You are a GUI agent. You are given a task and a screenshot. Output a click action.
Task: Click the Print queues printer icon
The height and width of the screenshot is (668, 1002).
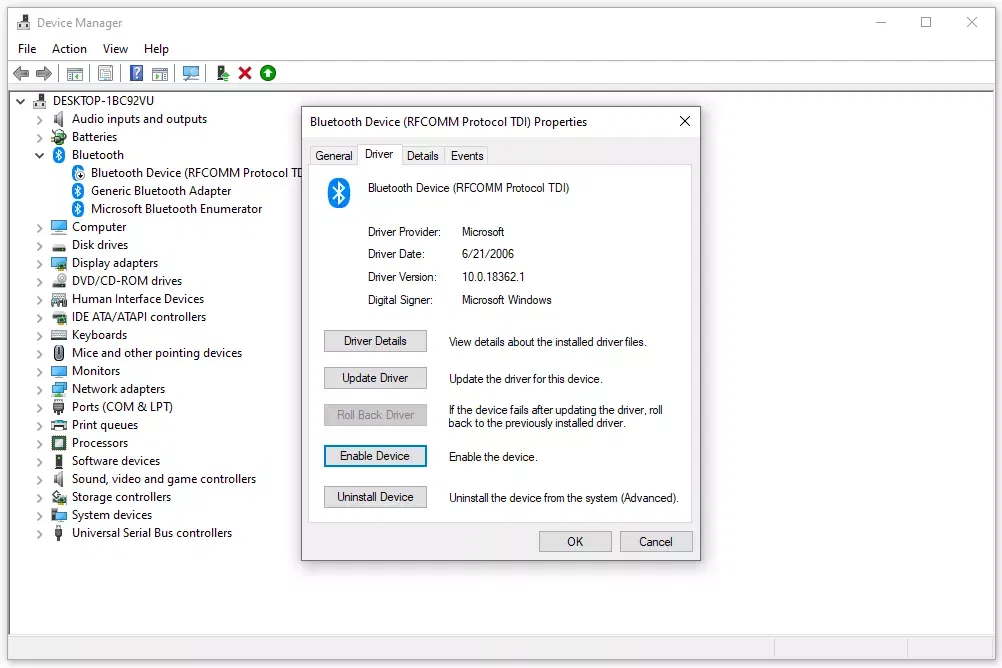(59, 425)
